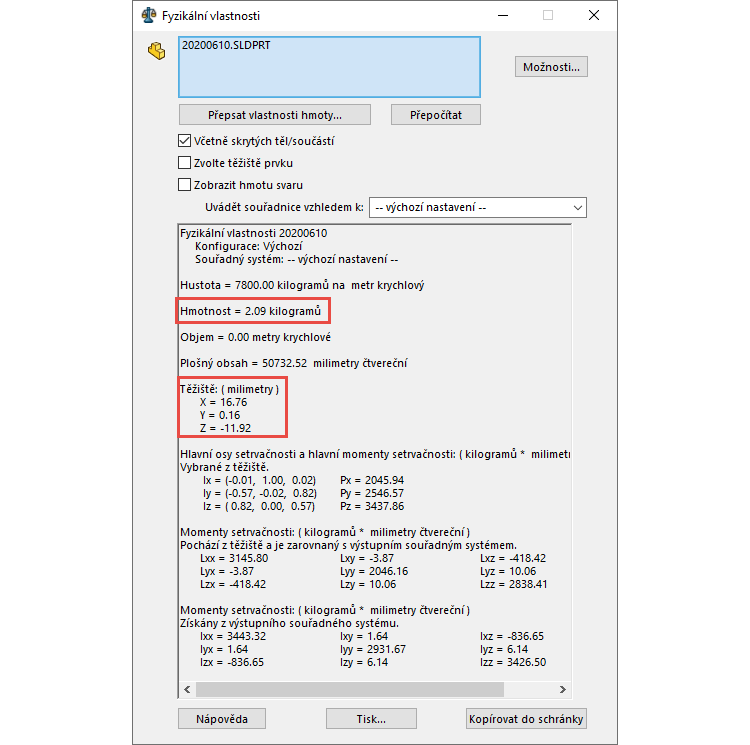Click the Hustota = 7800.00 line
Screen dimensions: 750x745
point(302,285)
